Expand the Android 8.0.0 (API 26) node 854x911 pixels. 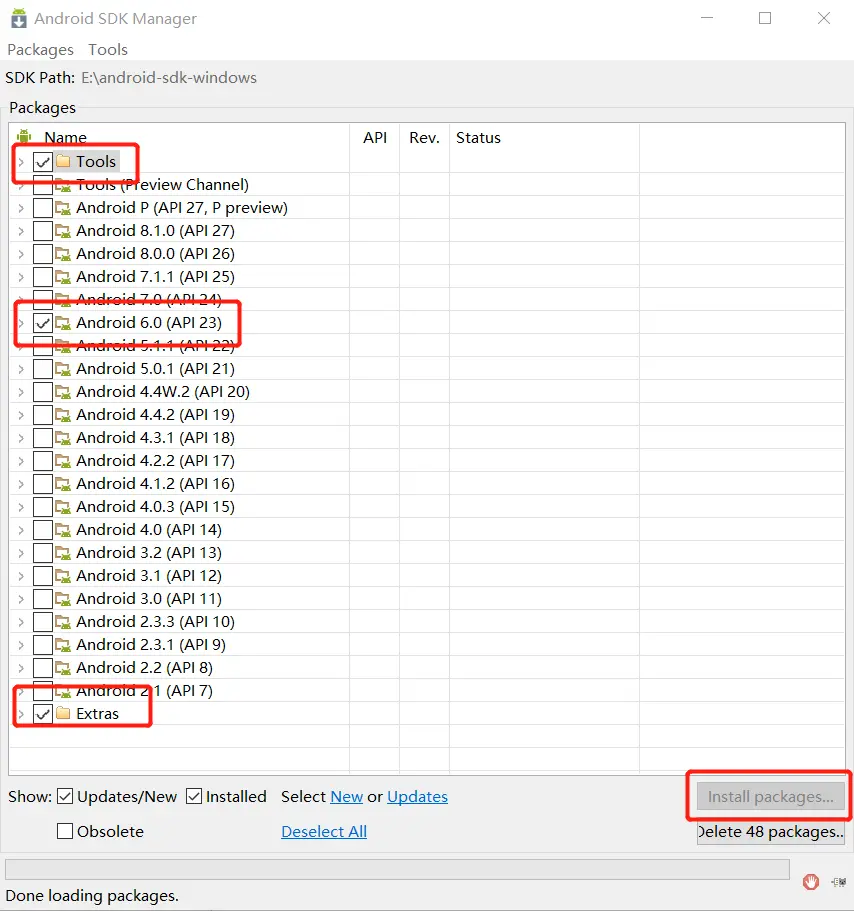click(21, 254)
